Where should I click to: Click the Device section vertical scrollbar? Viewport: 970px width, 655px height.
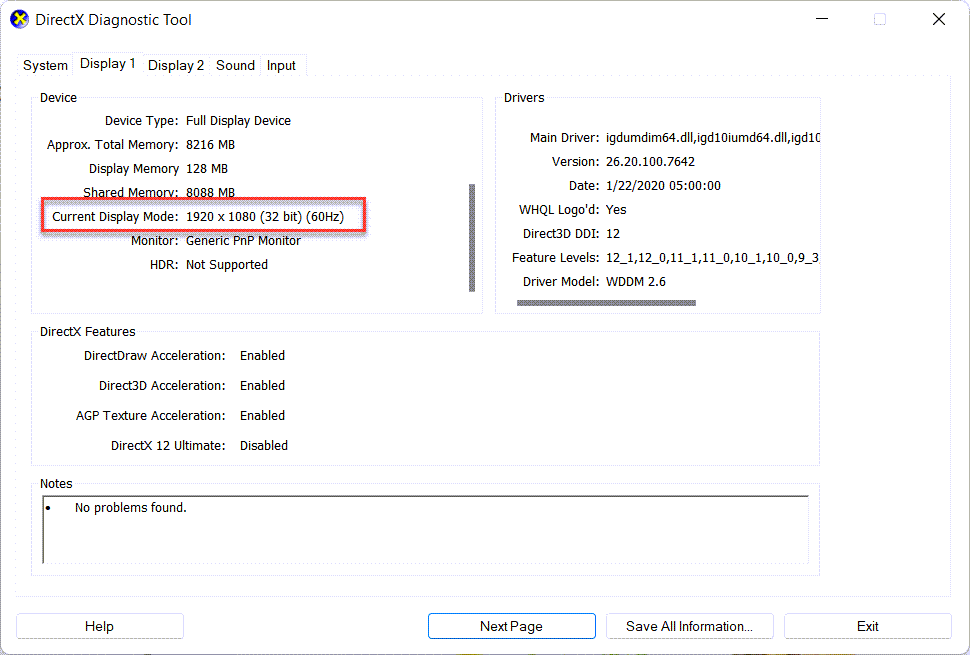472,238
